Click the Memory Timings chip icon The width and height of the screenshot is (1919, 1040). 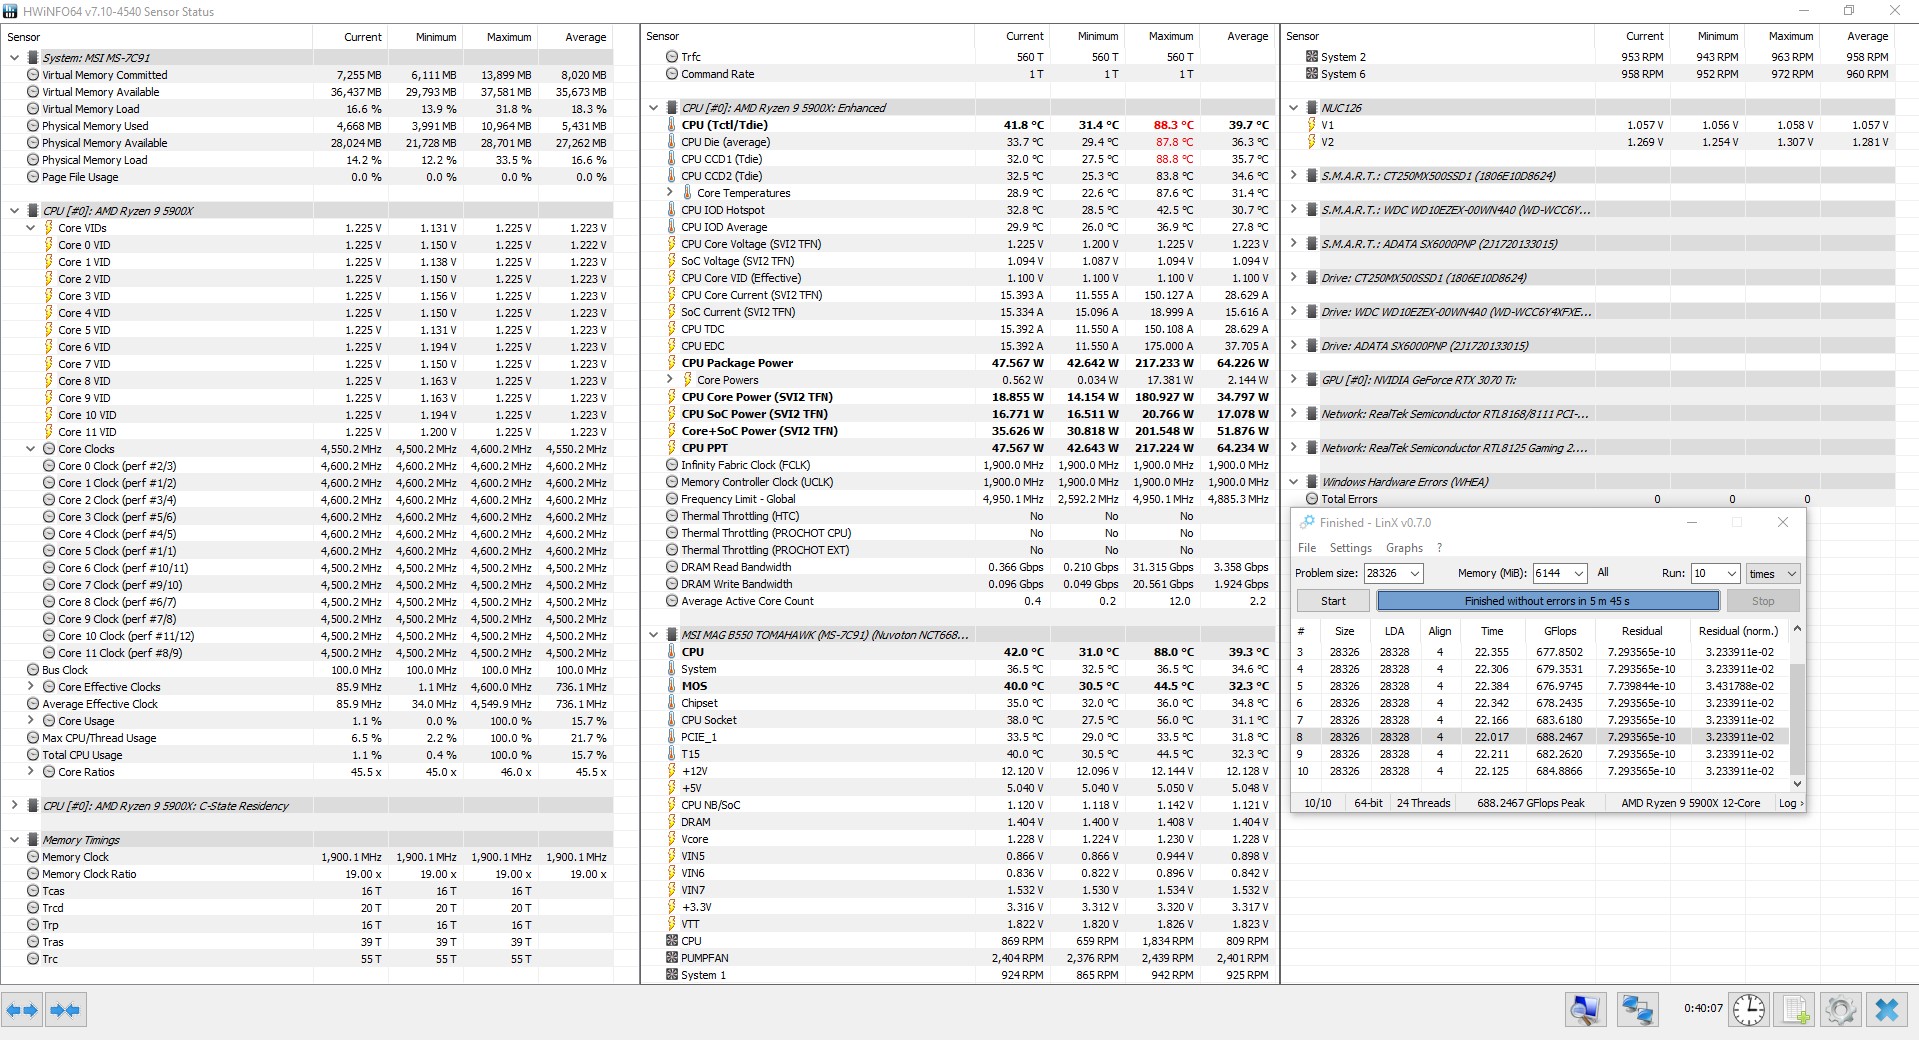tap(32, 840)
